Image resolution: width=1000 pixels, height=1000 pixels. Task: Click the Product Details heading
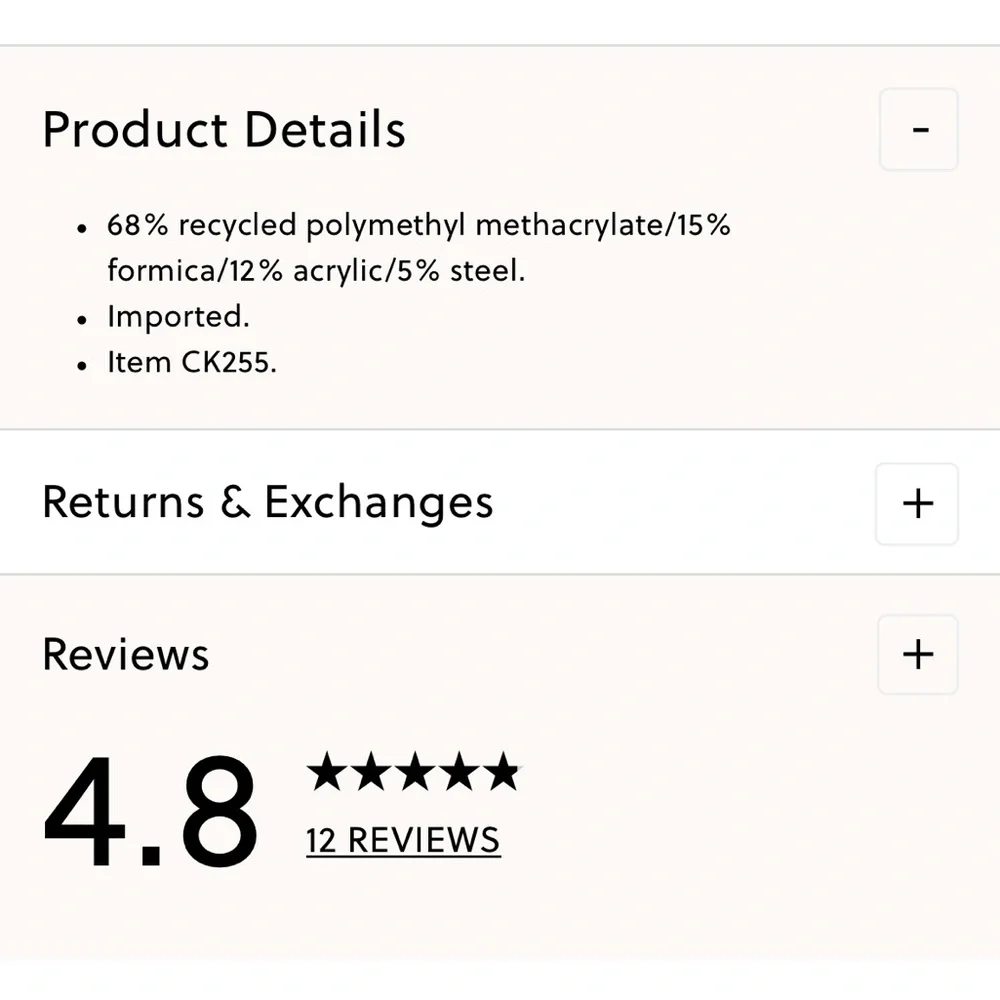click(x=224, y=129)
